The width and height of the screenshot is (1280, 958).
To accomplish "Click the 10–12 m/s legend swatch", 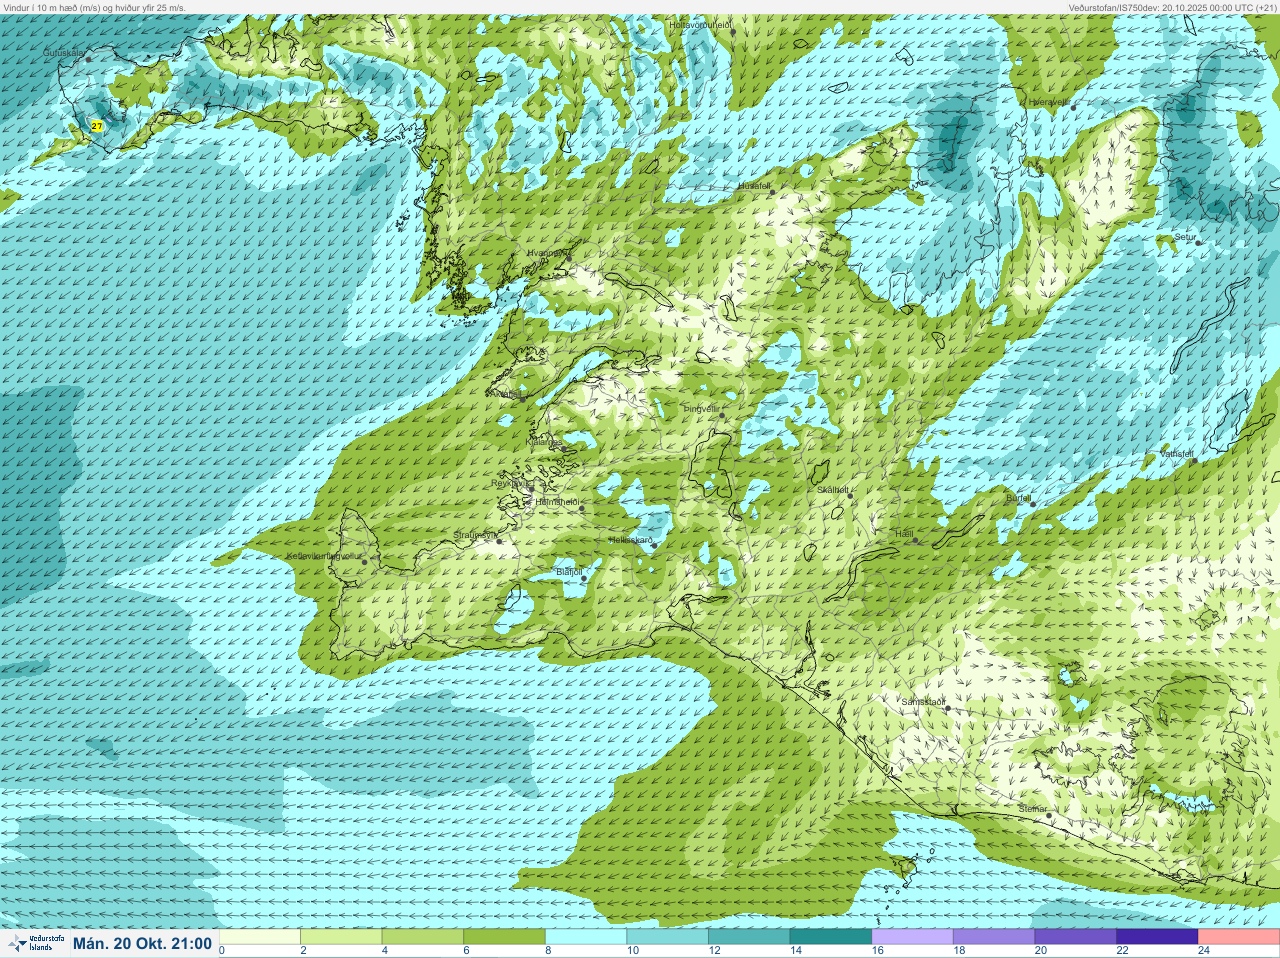I will coord(668,937).
